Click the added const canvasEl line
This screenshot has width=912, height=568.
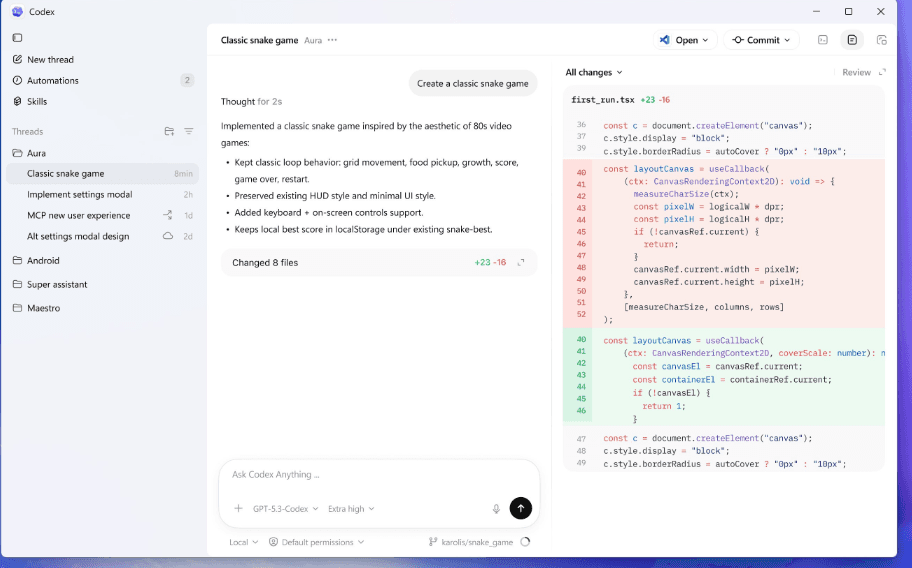coord(717,366)
